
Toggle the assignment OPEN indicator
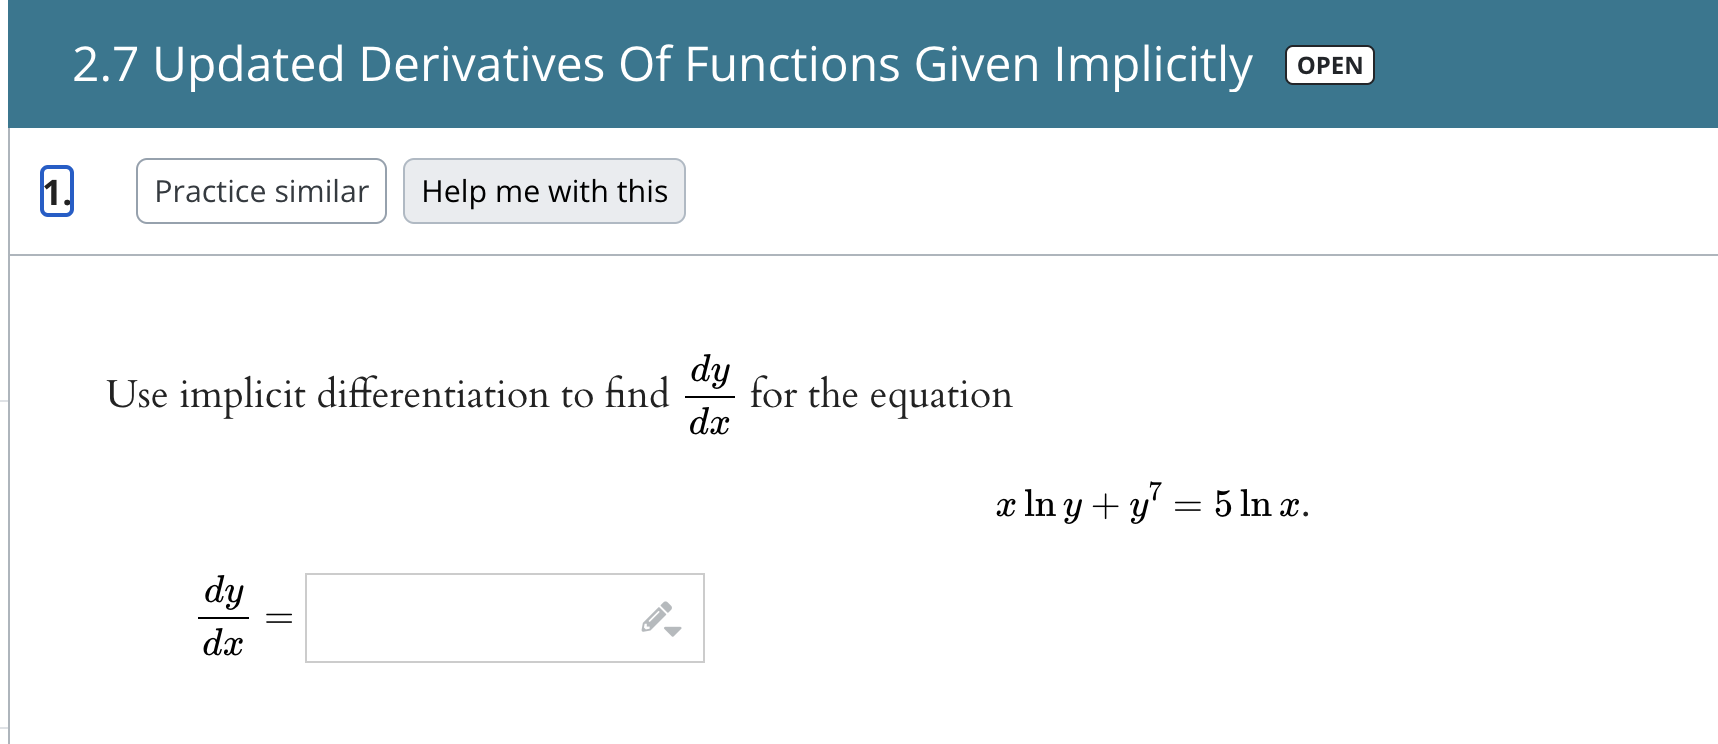(x=1329, y=64)
